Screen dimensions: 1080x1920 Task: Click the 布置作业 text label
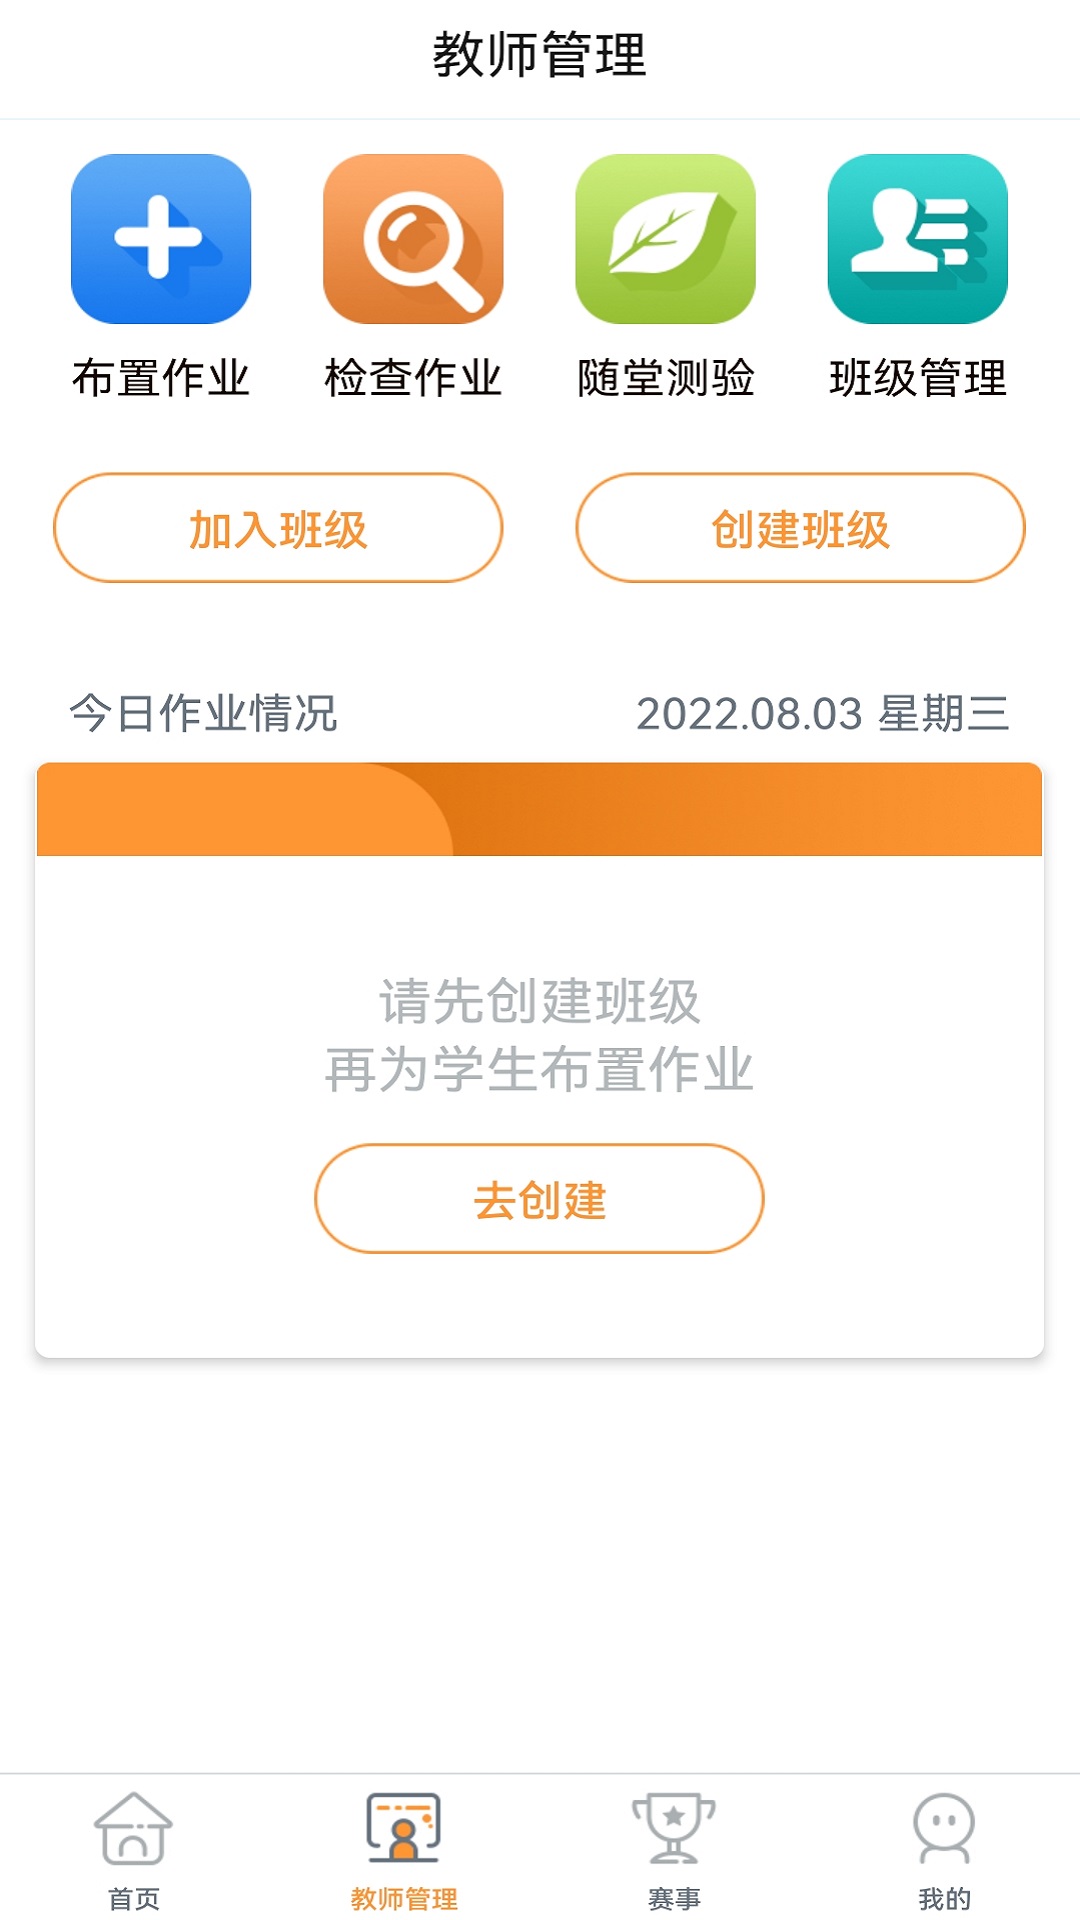click(x=161, y=379)
